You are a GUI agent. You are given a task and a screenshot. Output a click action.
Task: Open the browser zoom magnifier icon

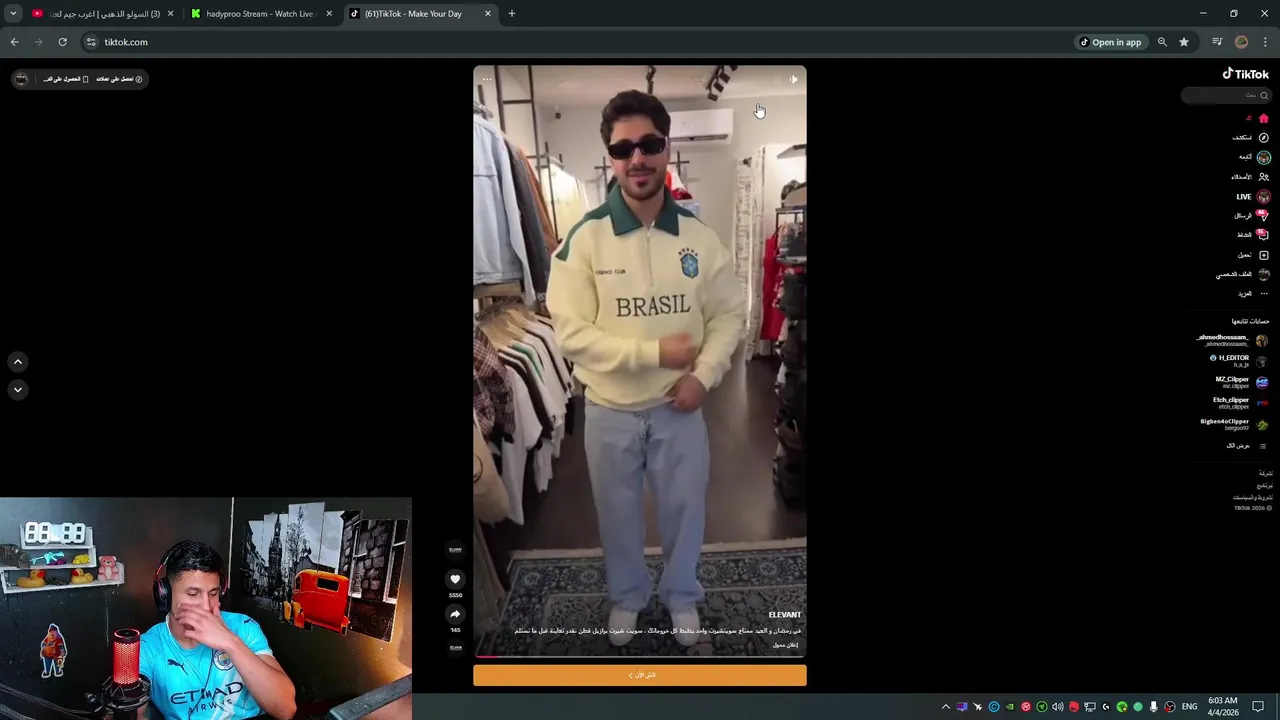pyautogui.click(x=1162, y=42)
